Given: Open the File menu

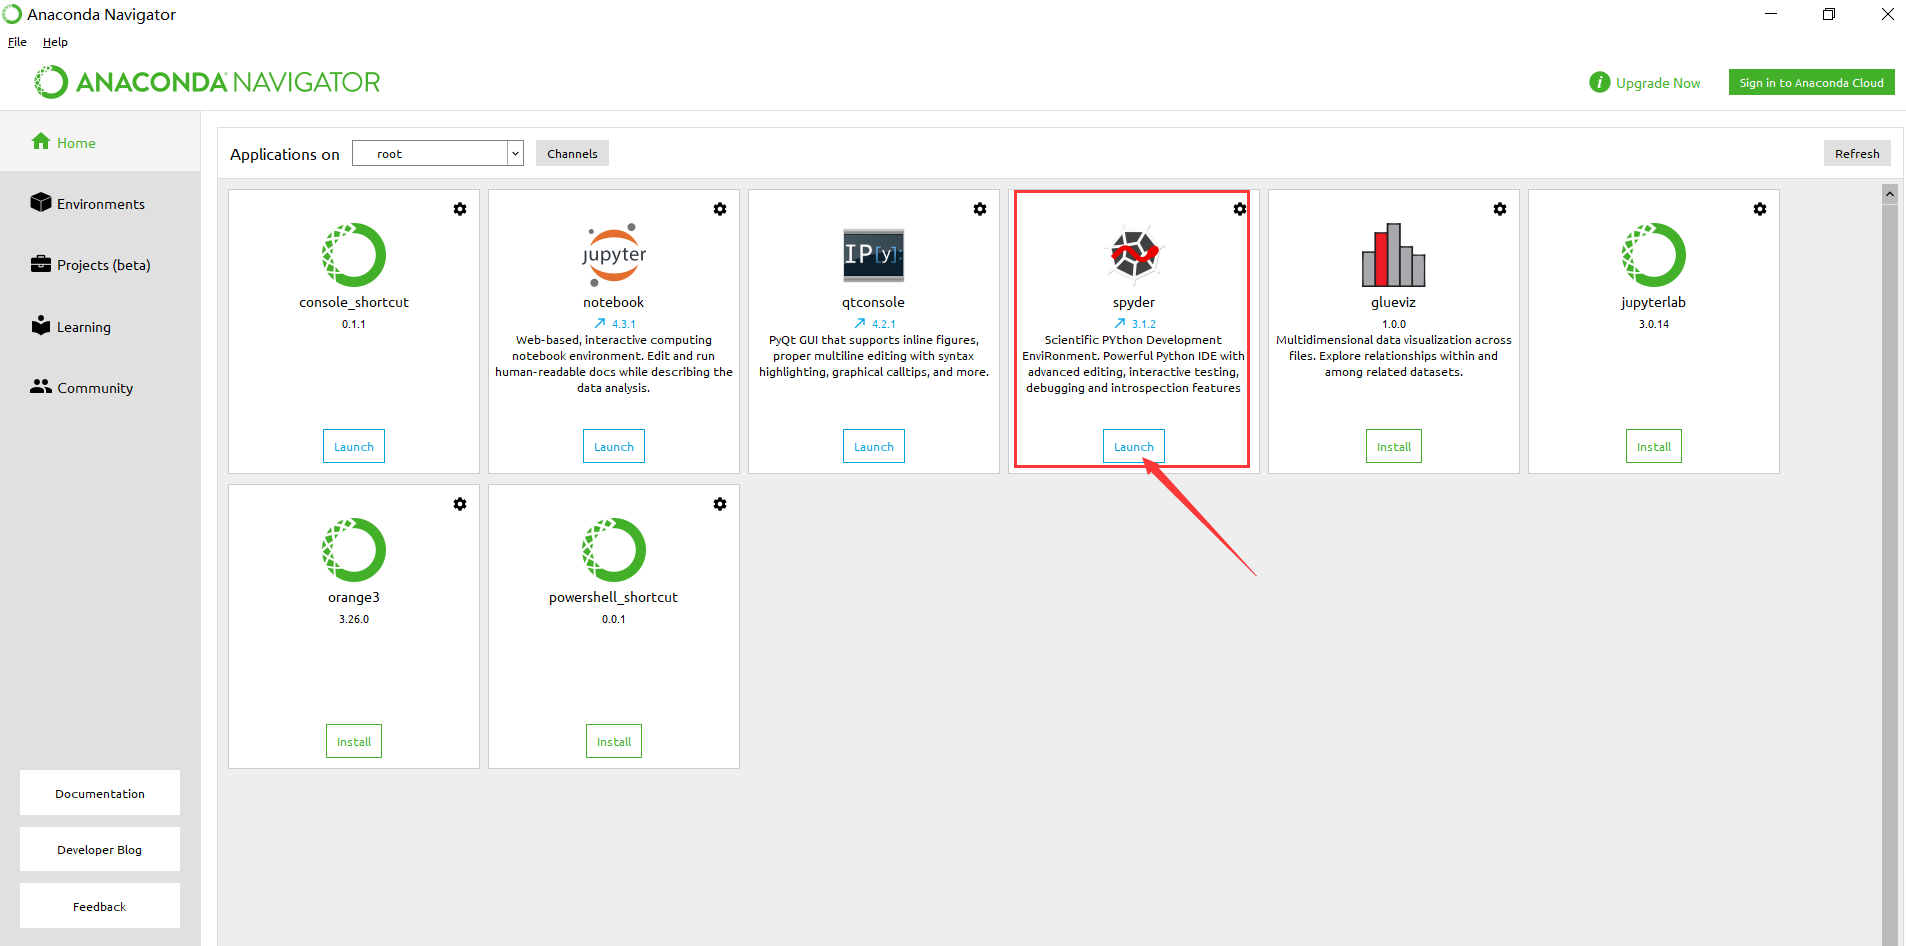Looking at the screenshot, I should coord(17,42).
